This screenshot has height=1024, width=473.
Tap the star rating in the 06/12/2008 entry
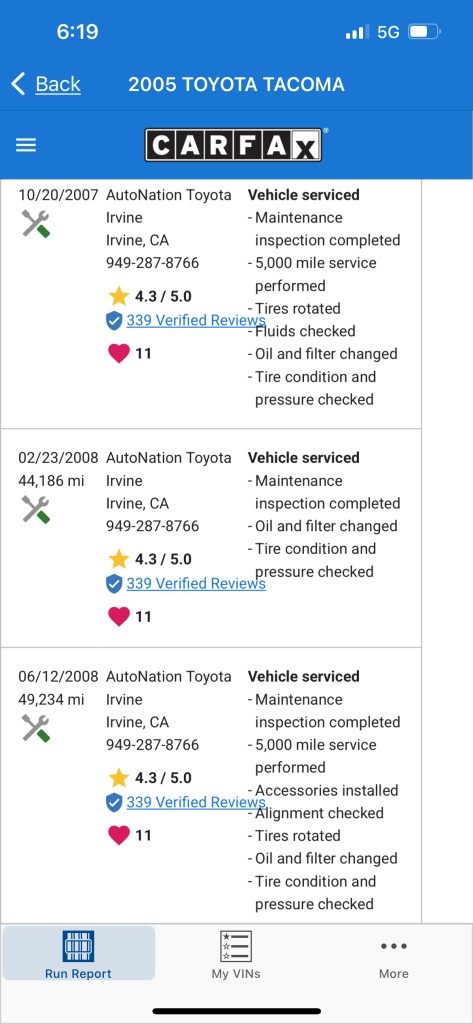(150, 778)
